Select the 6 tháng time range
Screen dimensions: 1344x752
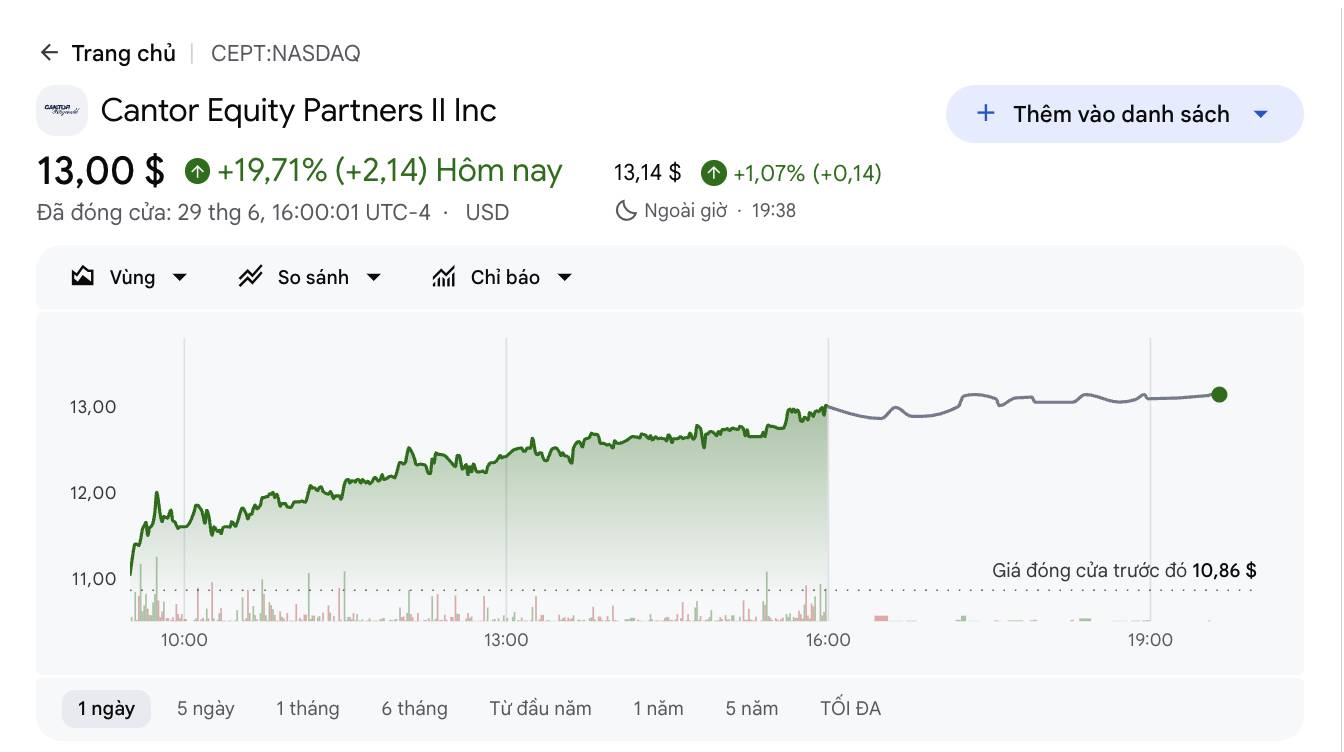coord(414,708)
